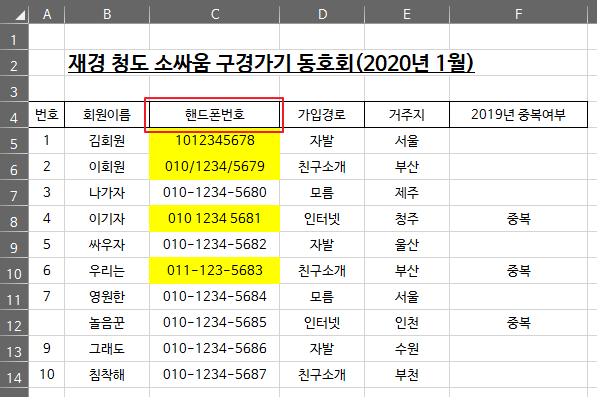Click yellow cell 010/1234/5679
597x397 pixels.
coord(215,166)
